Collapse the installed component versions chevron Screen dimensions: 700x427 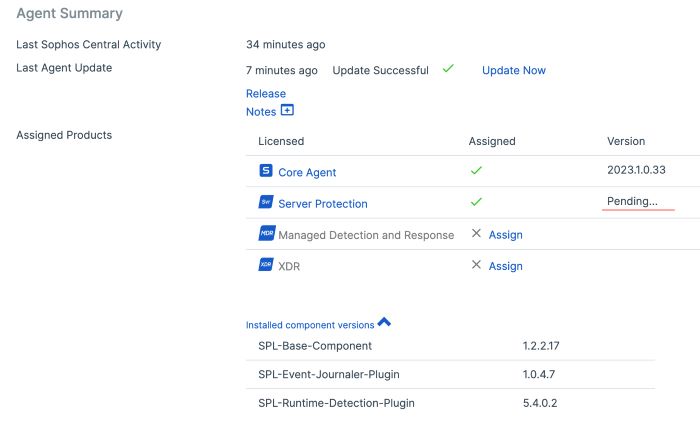coord(384,323)
